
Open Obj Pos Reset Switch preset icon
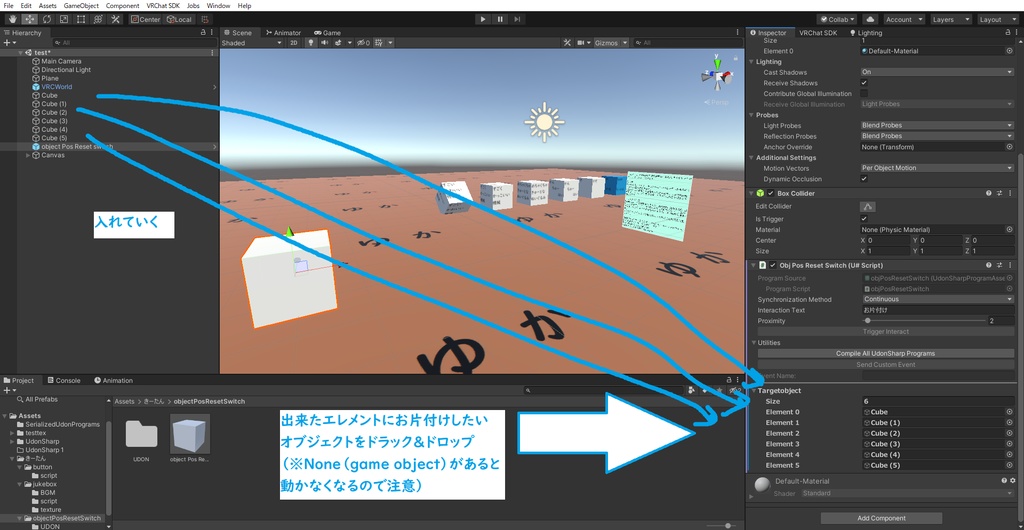1000,266
